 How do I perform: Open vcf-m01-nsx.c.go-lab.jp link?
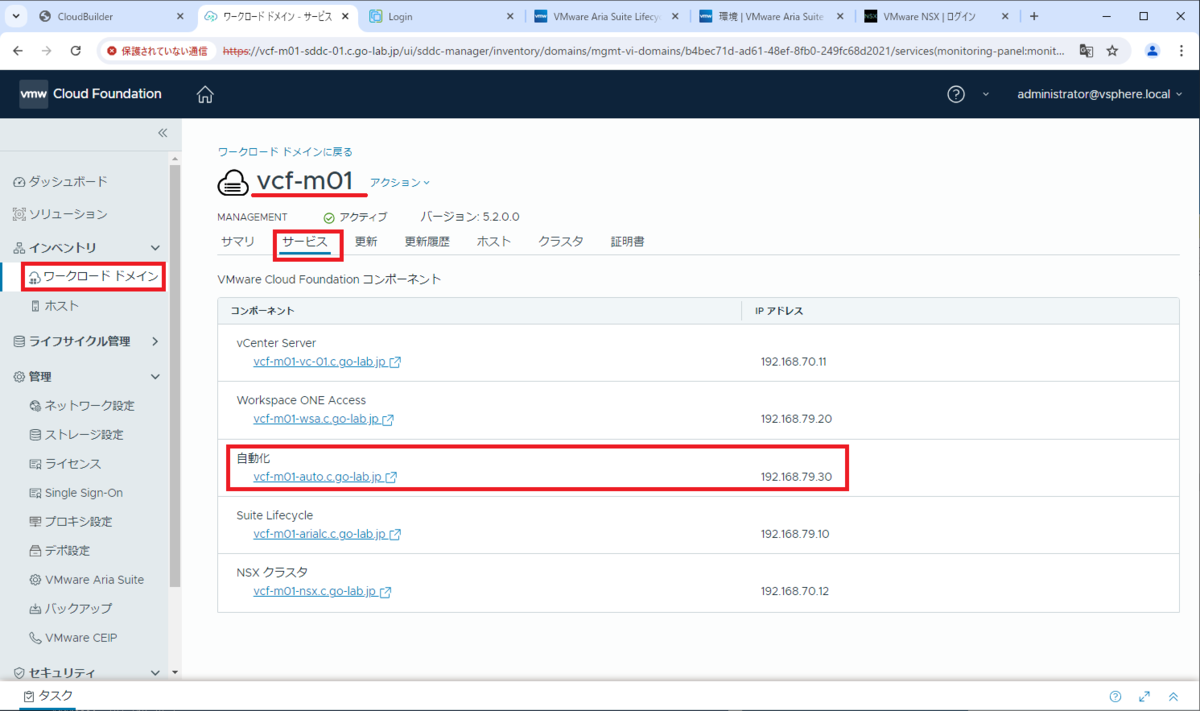pyautogui.click(x=315, y=592)
